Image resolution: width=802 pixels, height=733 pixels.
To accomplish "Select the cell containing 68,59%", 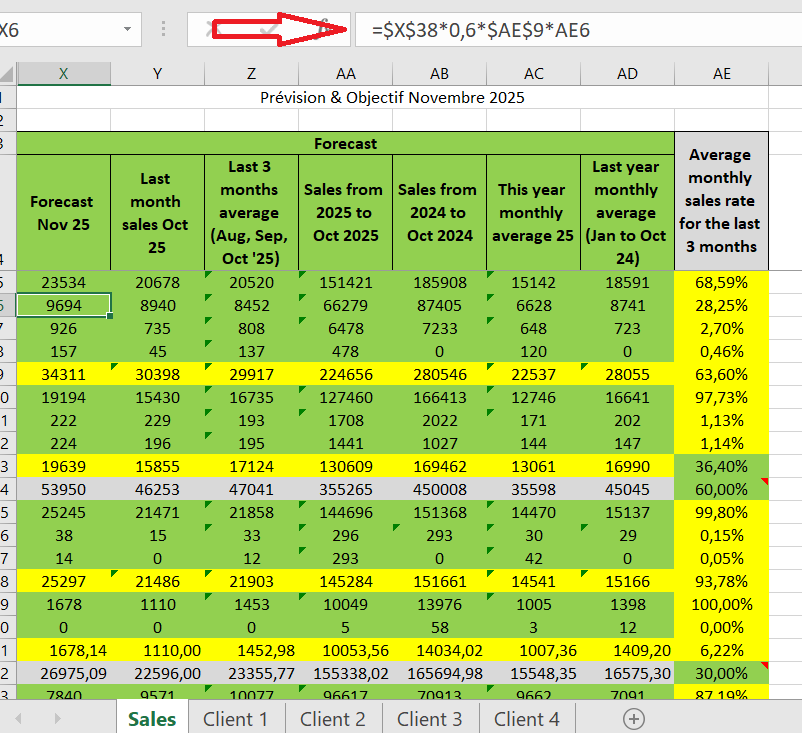I will pos(721,283).
